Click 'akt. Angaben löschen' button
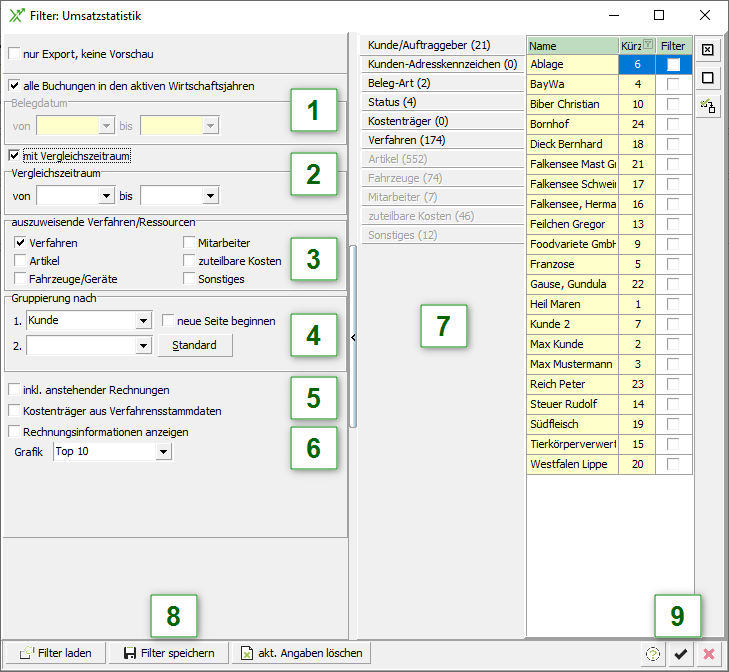The image size is (729, 672). (x=302, y=653)
